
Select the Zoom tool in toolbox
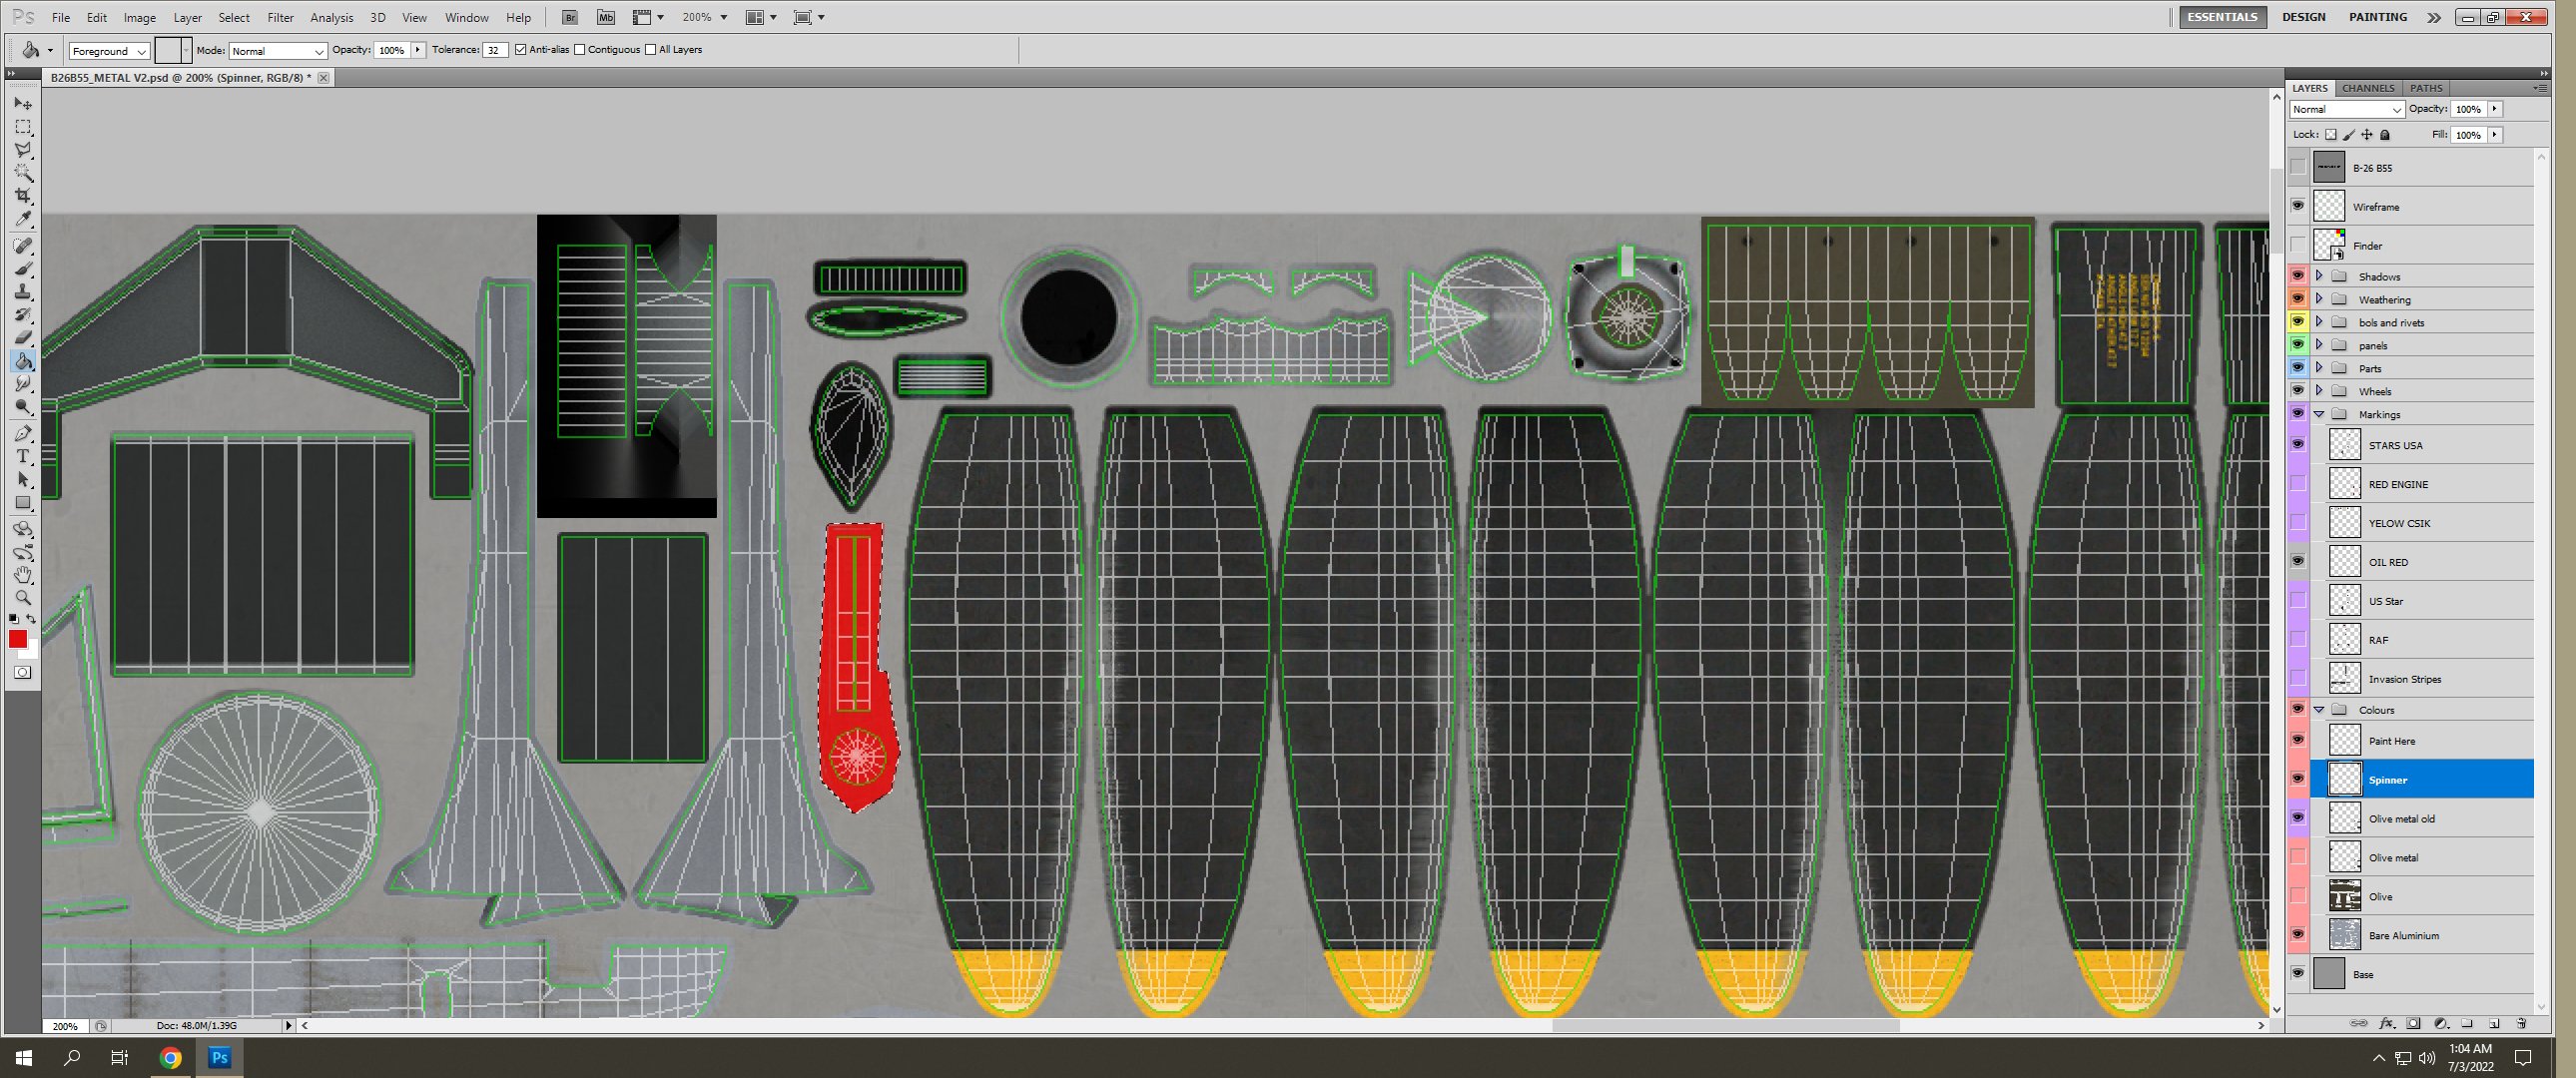pos(23,598)
